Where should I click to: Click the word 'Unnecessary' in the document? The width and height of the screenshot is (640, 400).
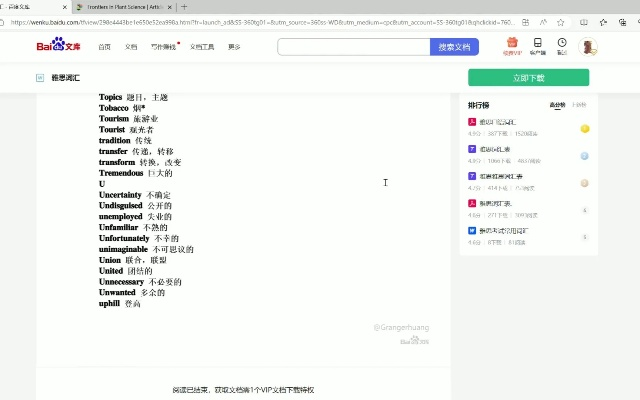(x=121, y=282)
